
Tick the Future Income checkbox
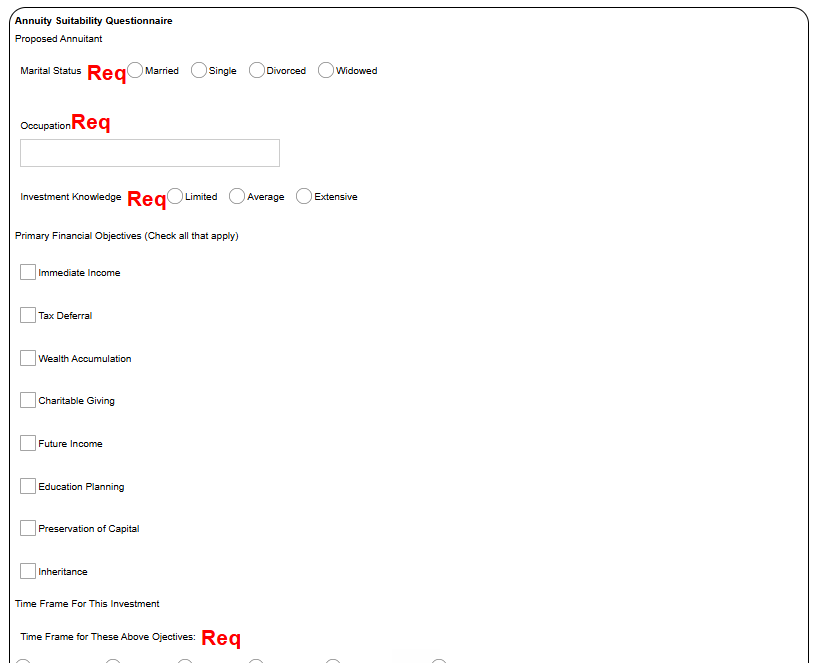click(x=28, y=443)
